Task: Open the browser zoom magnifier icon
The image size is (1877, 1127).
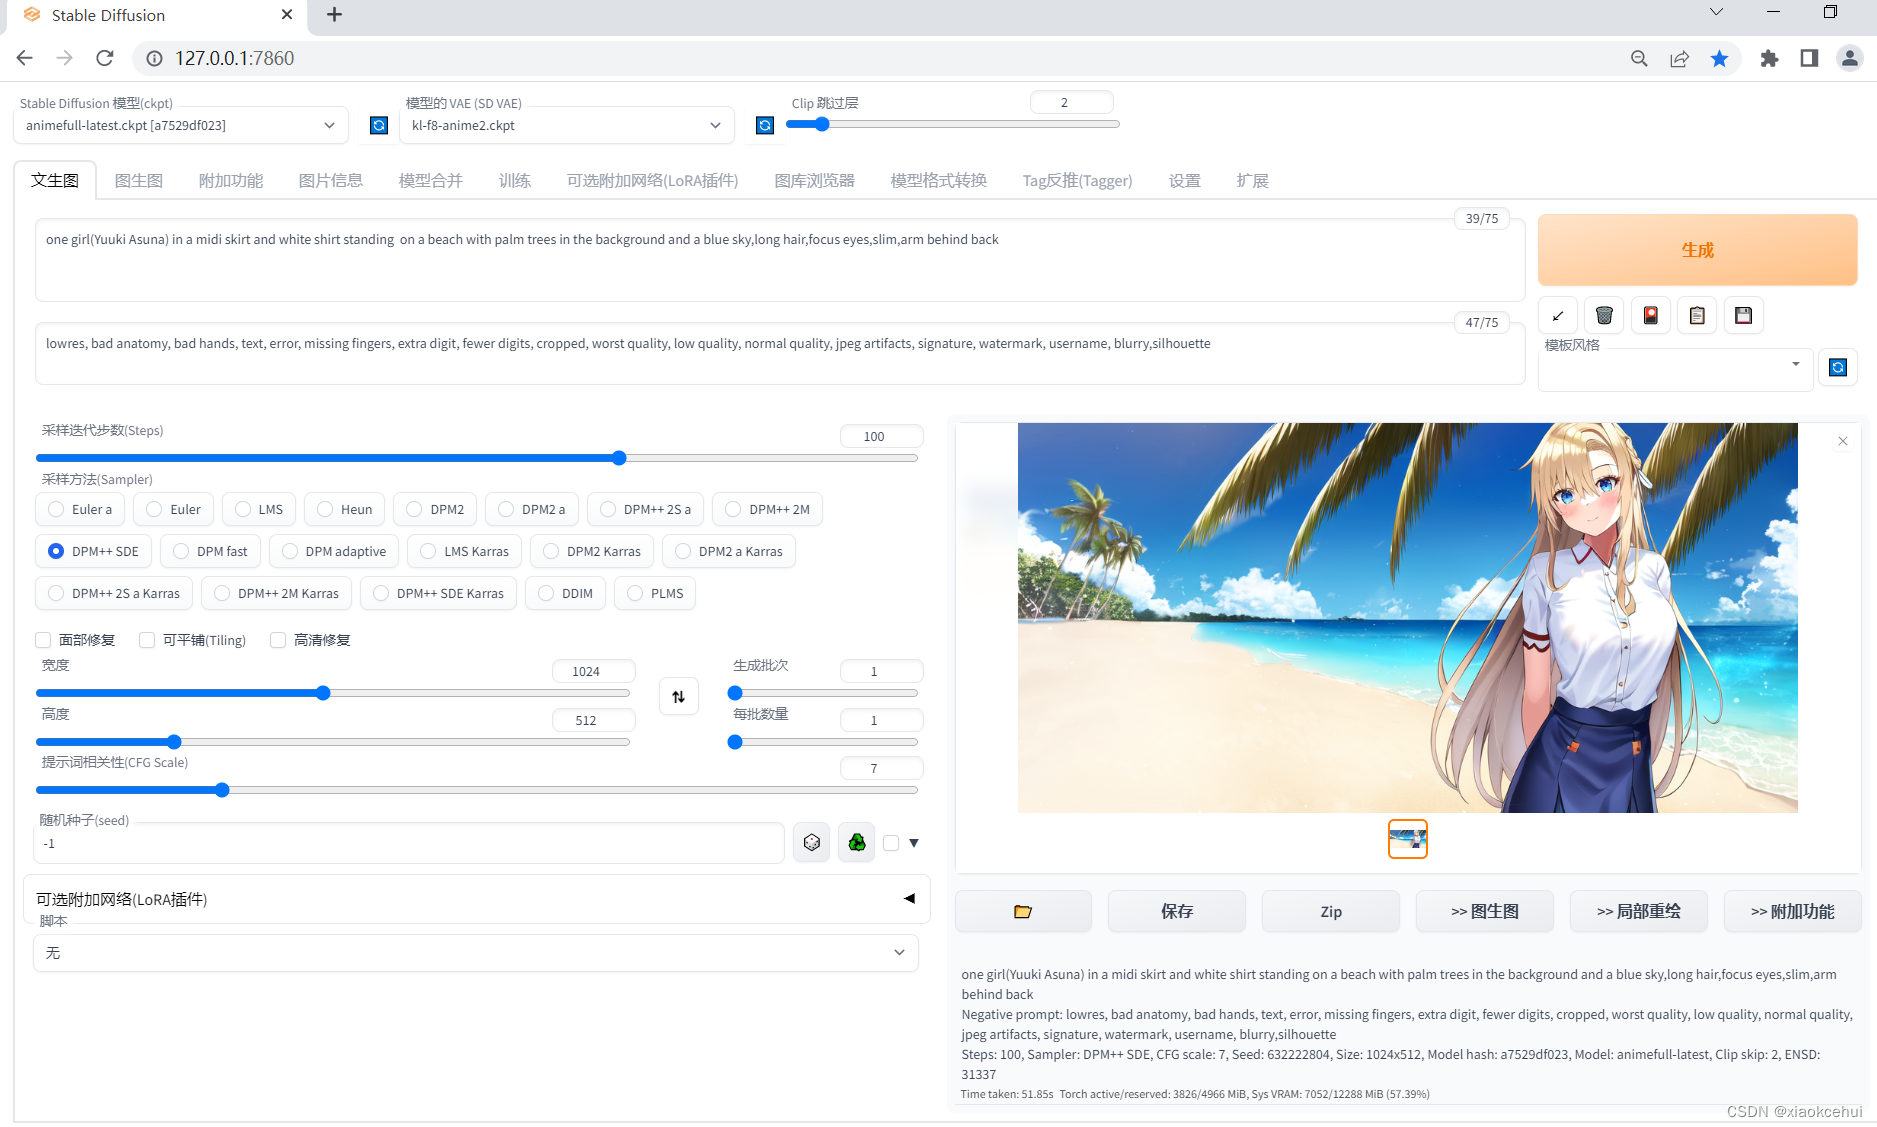Action: (1639, 58)
